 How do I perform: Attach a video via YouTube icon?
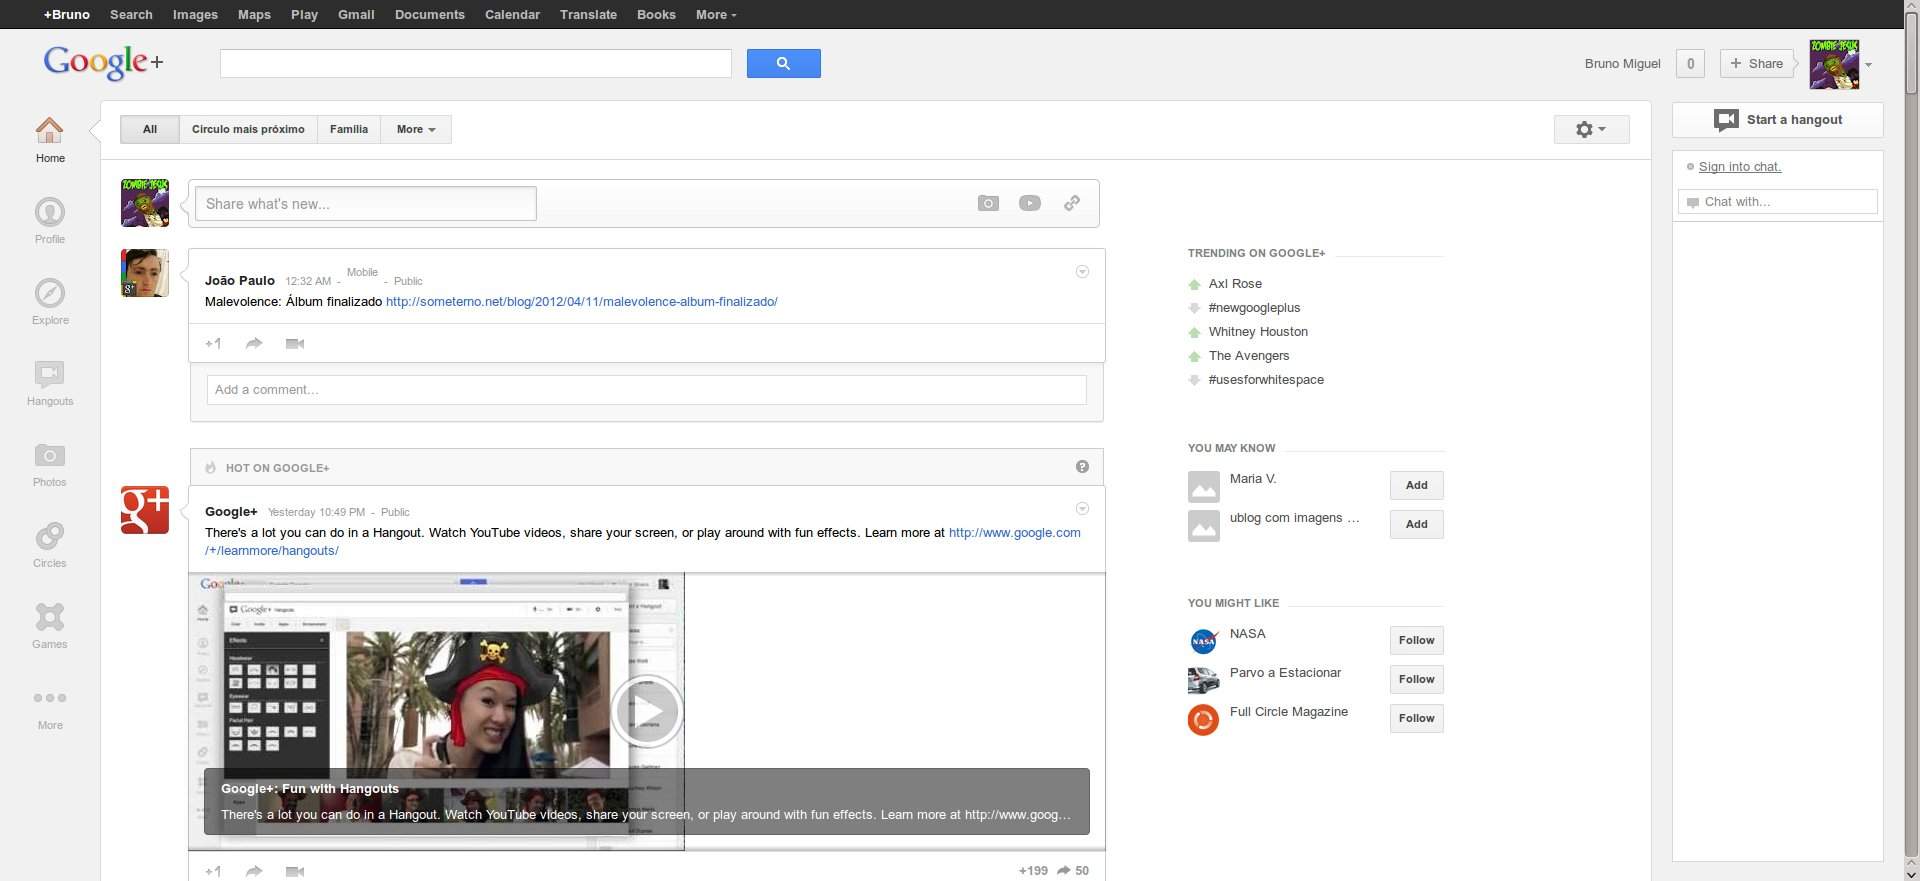point(1030,203)
